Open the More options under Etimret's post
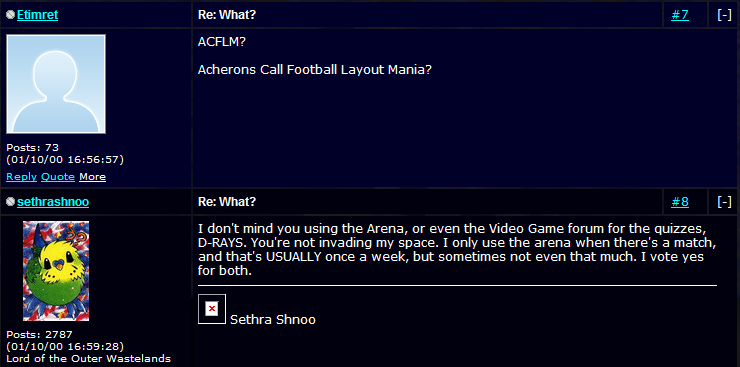The height and width of the screenshot is (367, 740). [x=92, y=177]
